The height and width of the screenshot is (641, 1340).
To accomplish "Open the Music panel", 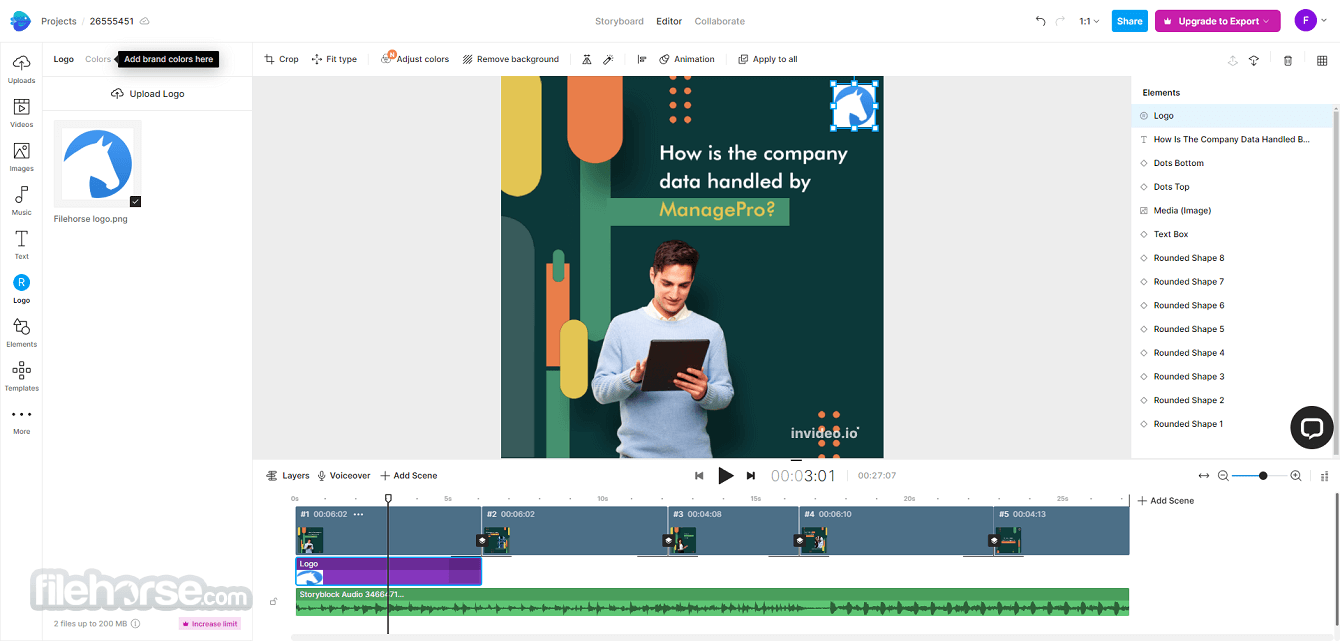I will 21,201.
